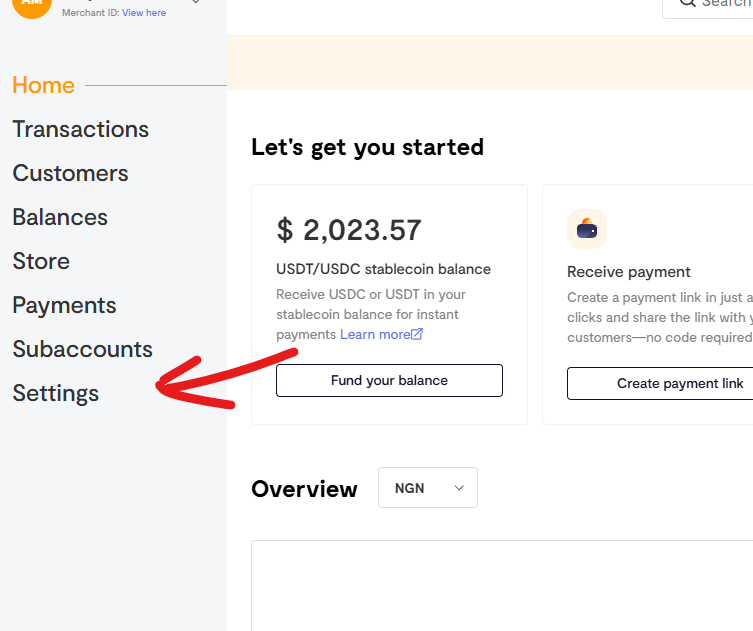This screenshot has height=631, width=753.
Task: Click the Merchant ID View here link
Action: click(x=144, y=13)
